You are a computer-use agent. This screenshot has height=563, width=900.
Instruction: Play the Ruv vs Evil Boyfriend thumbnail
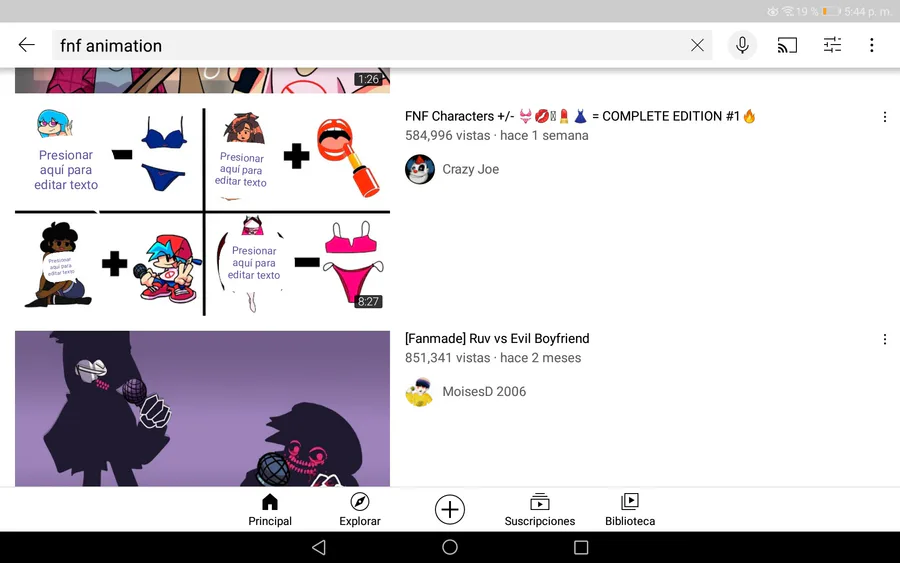(x=203, y=409)
